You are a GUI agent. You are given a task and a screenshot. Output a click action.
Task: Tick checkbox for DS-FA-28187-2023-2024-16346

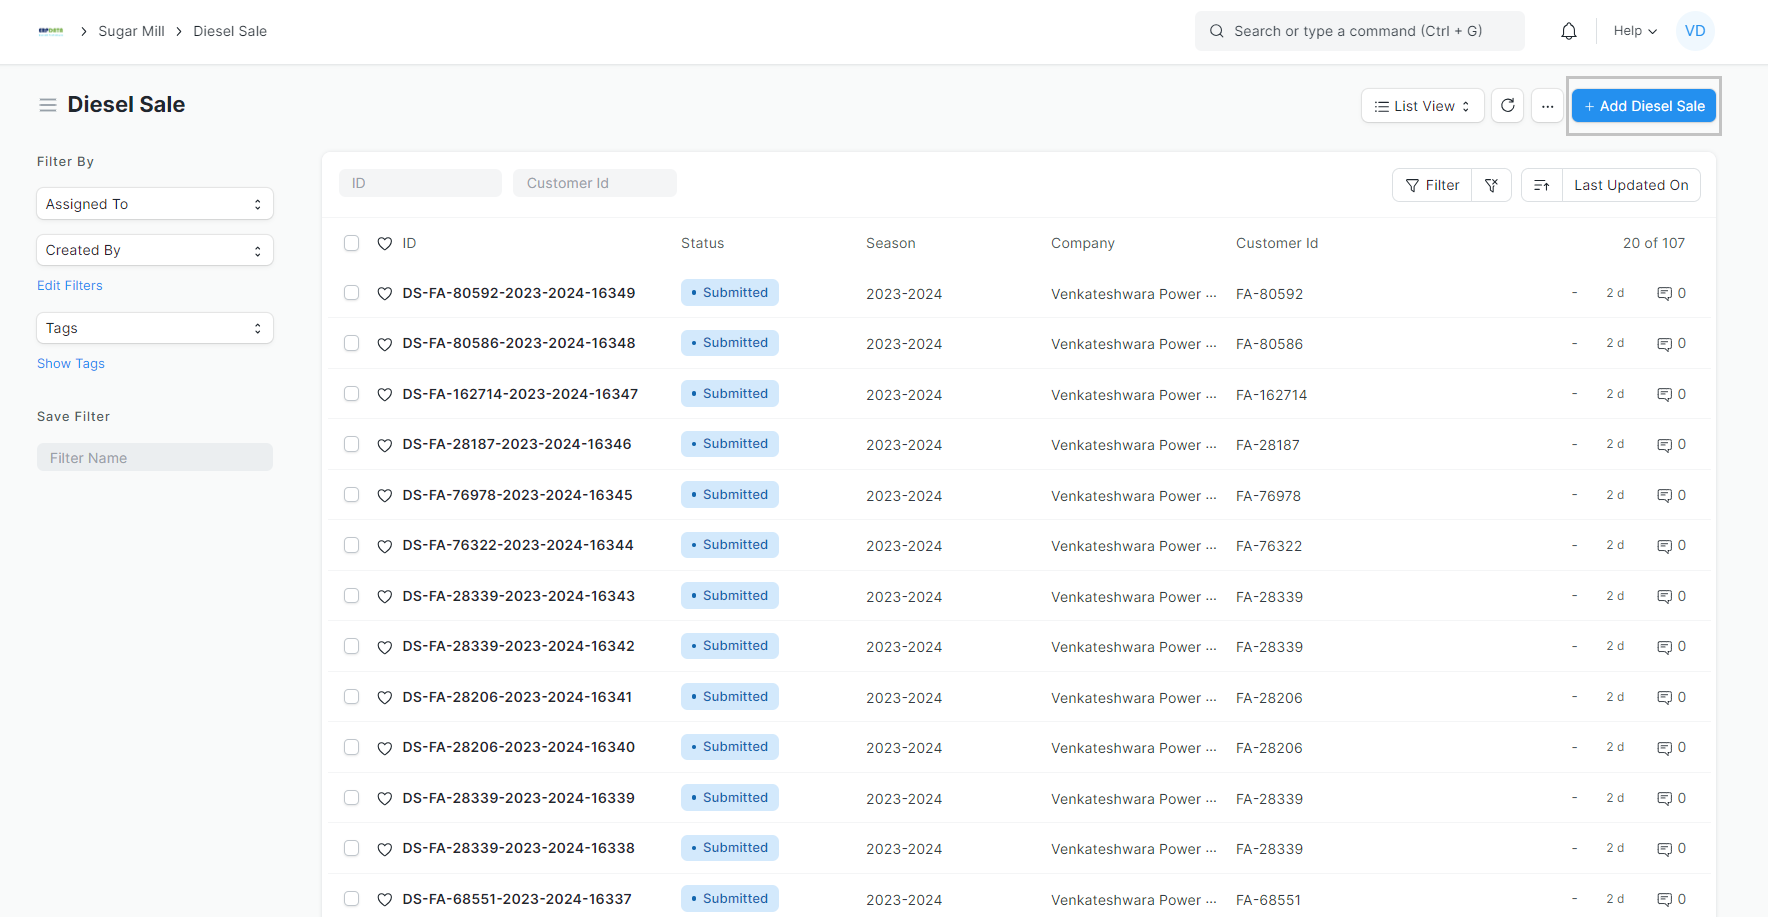click(351, 444)
